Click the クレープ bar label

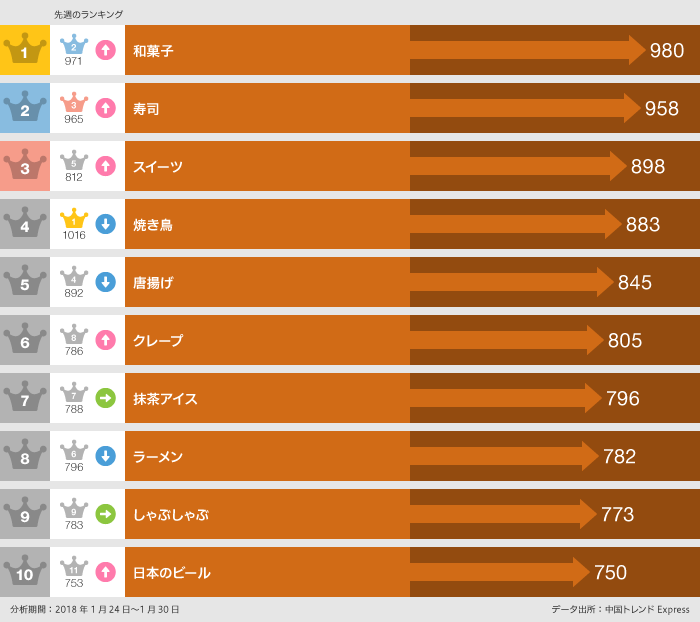[x=158, y=341]
